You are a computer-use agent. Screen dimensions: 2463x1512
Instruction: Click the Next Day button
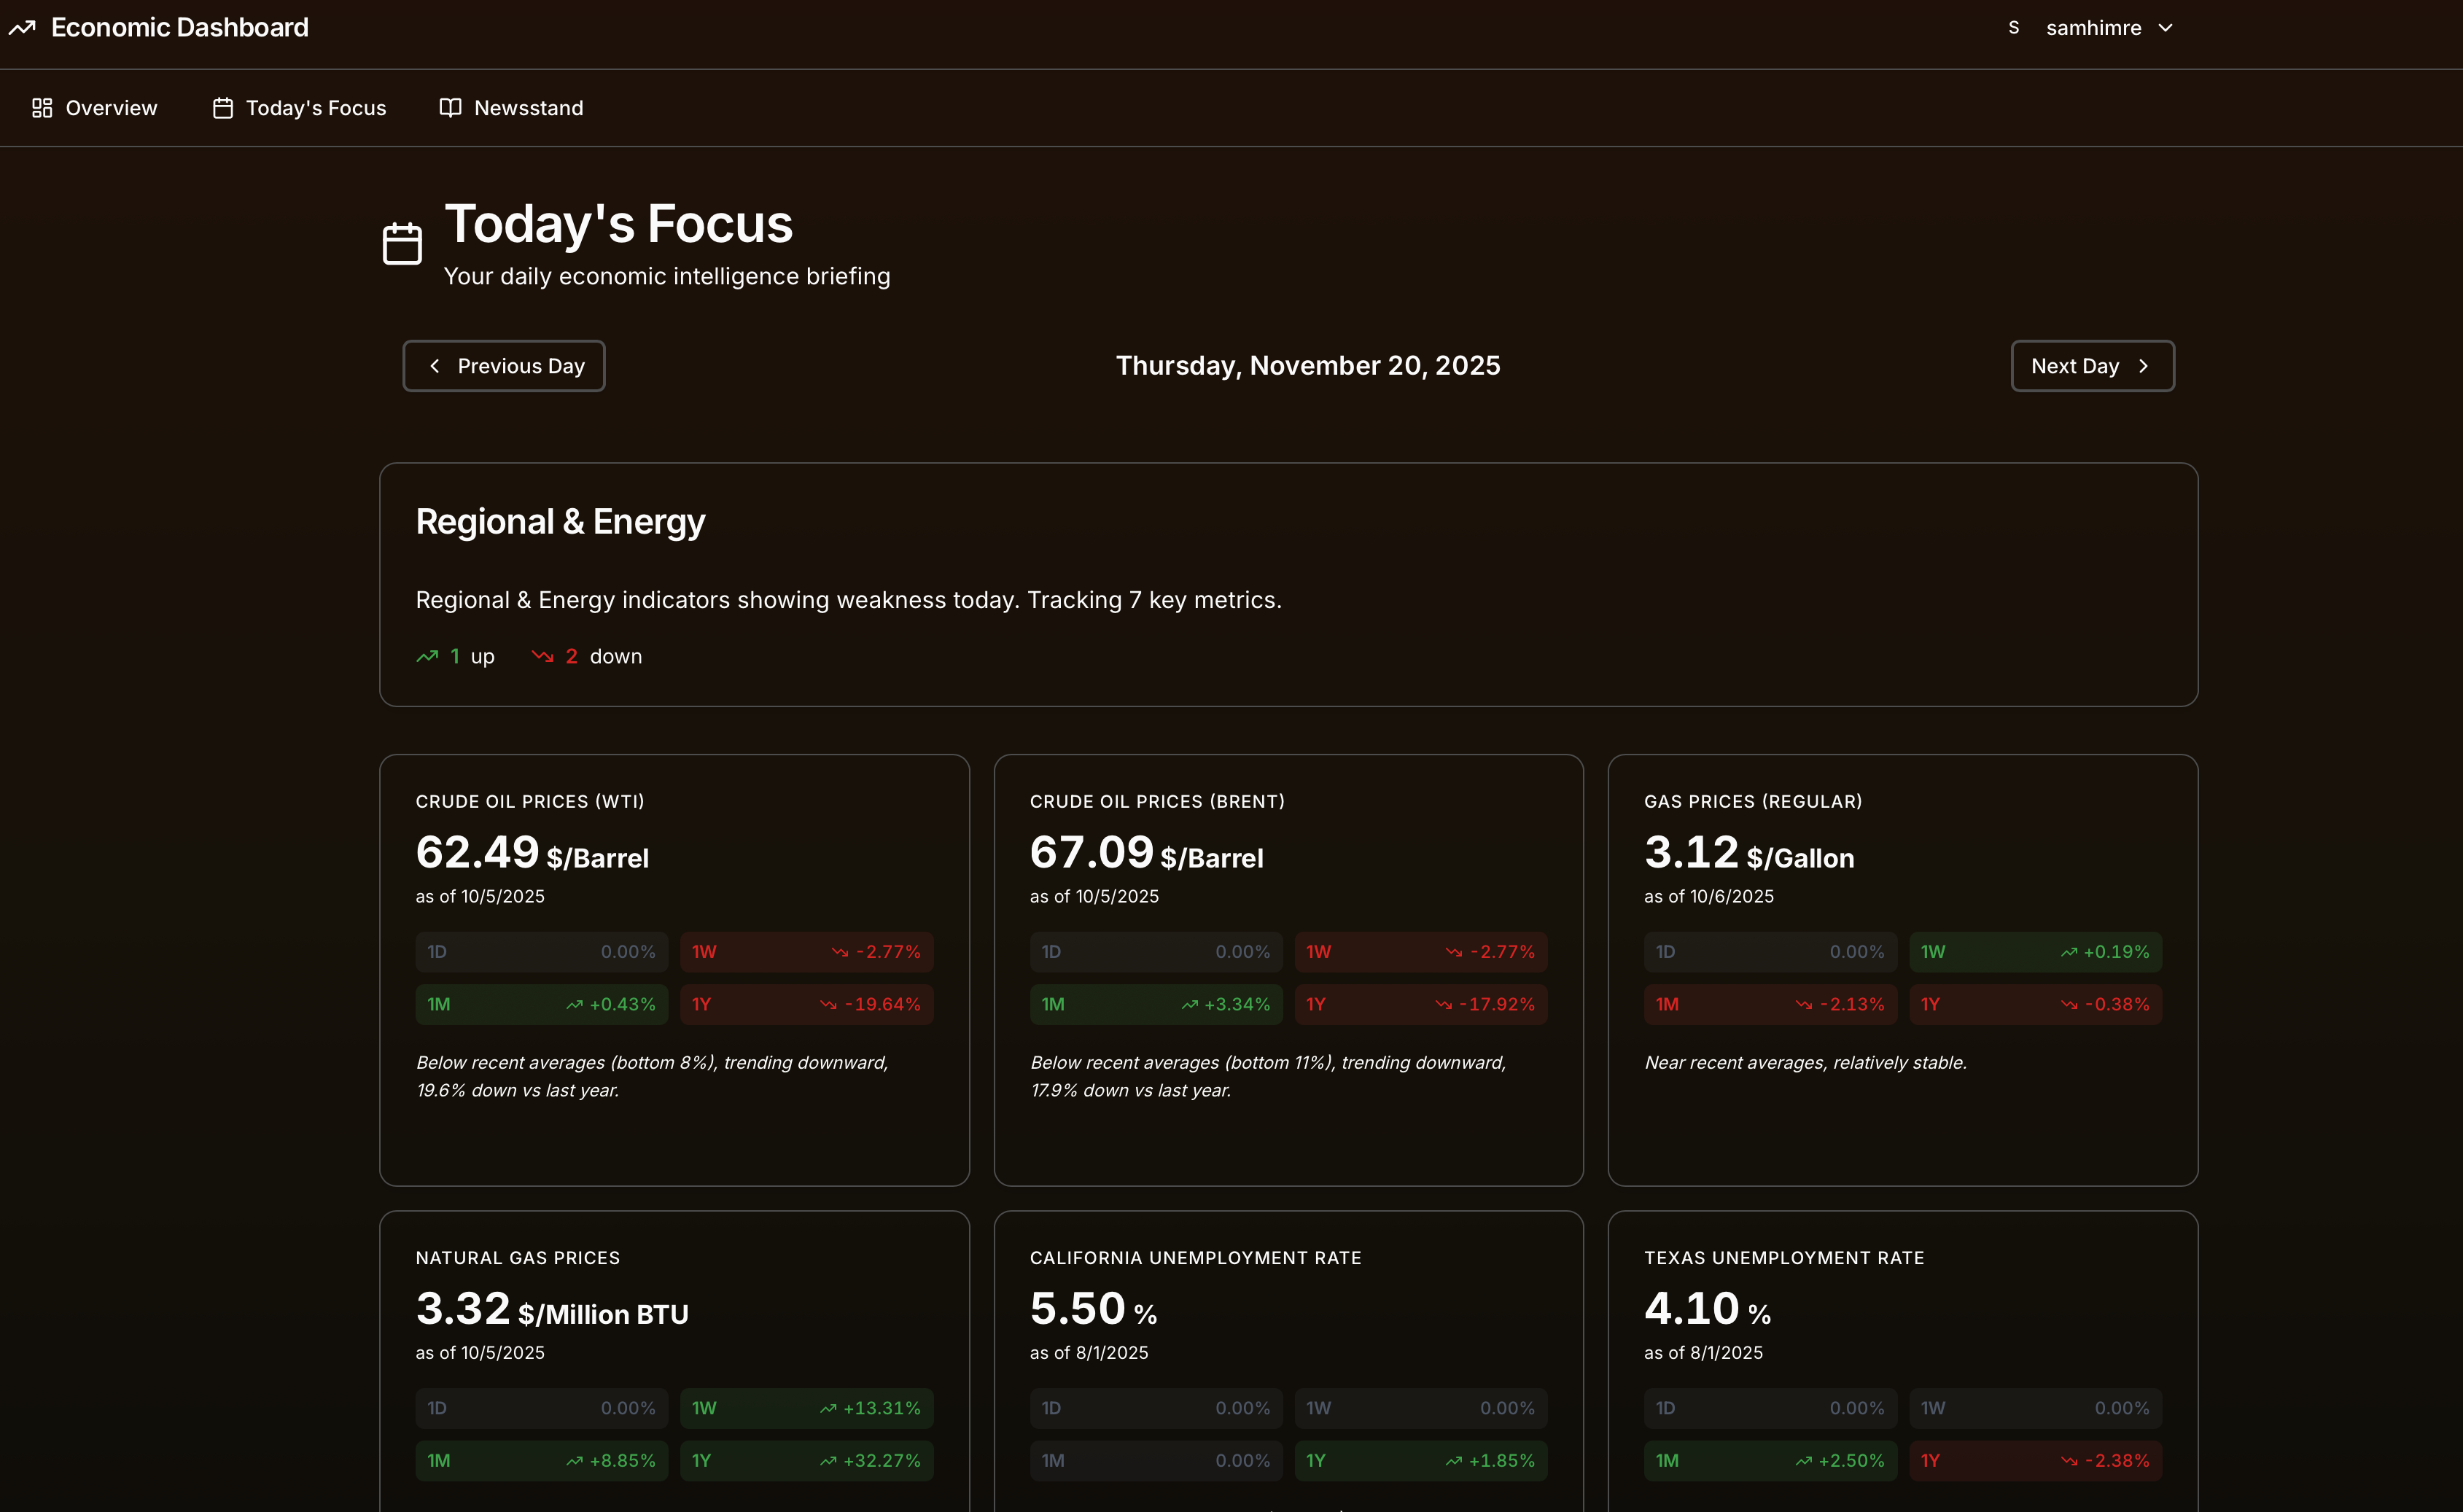point(2092,366)
